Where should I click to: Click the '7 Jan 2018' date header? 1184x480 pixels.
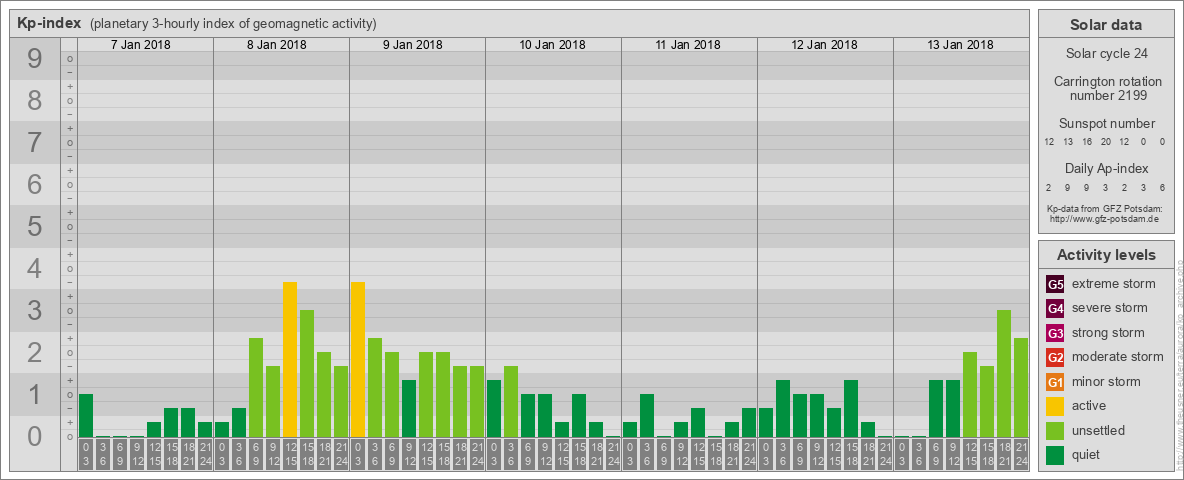click(140, 45)
